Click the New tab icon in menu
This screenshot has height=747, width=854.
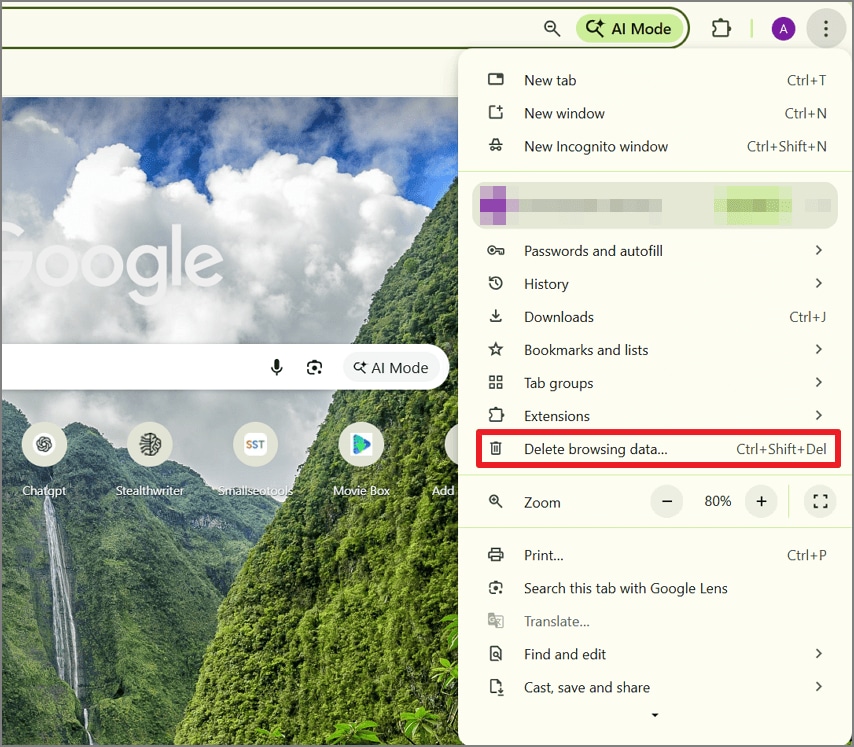(x=496, y=79)
